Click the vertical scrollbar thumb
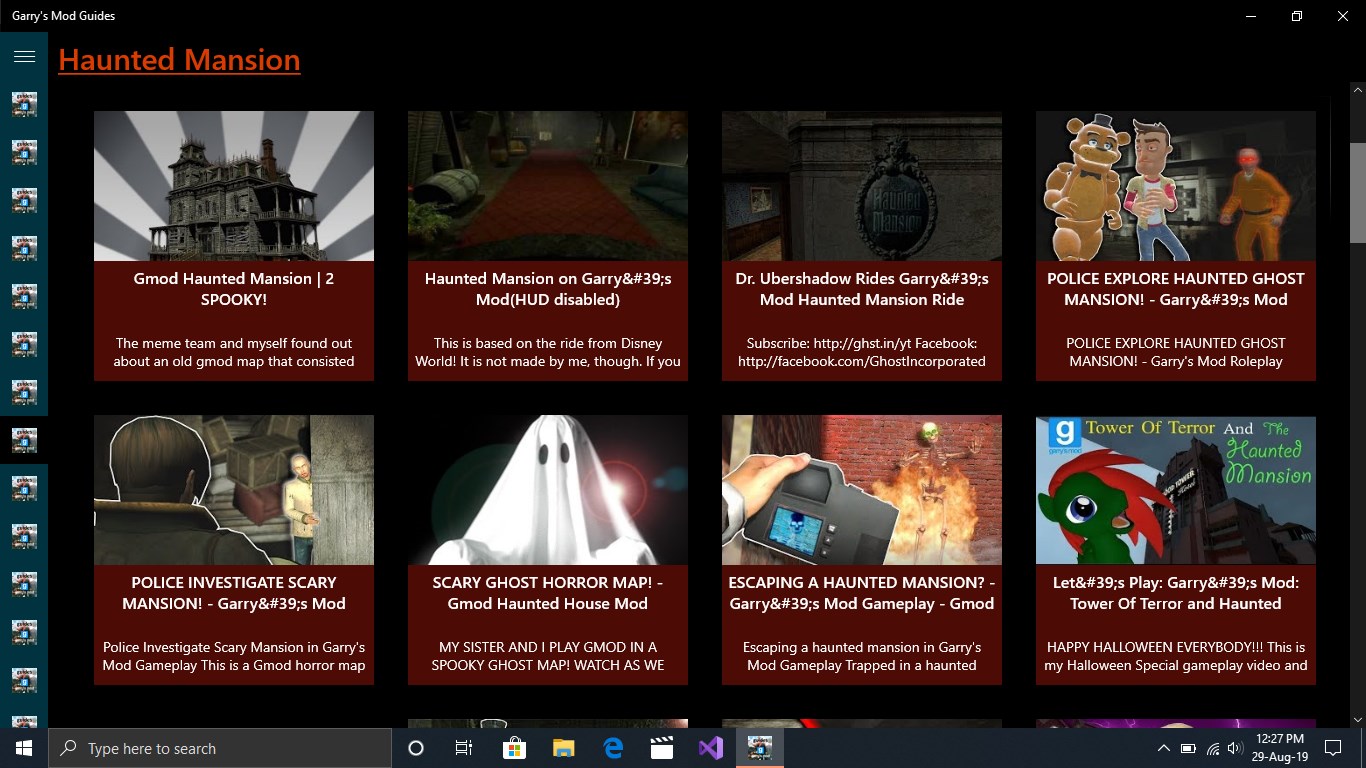 point(1357,192)
